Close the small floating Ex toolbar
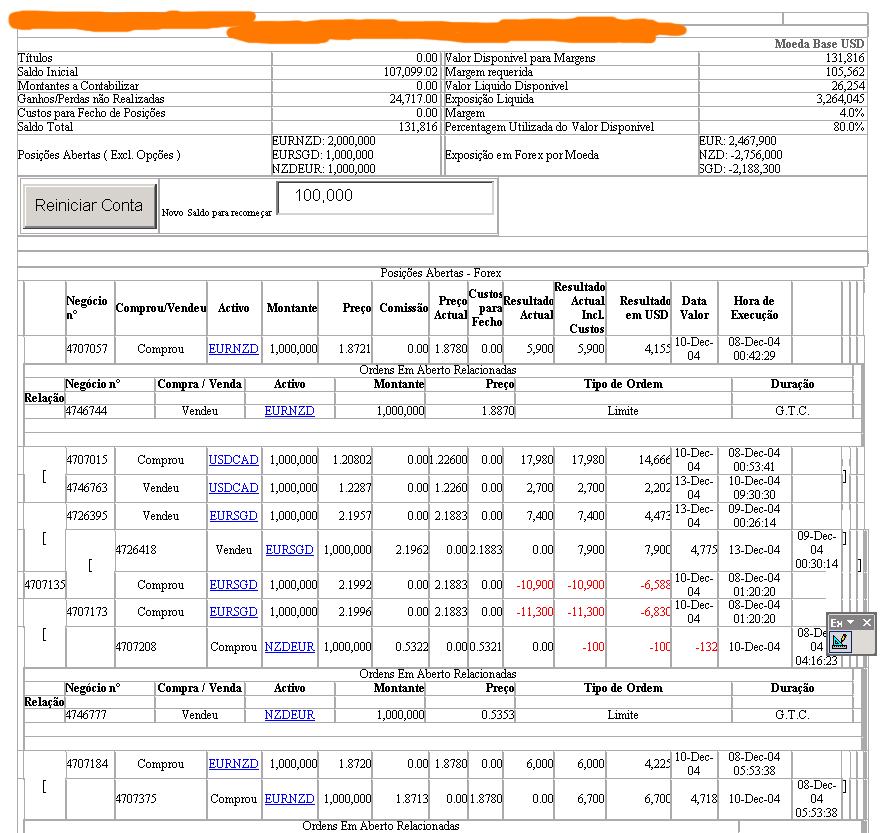Image resolution: width=893 pixels, height=833 pixels. pos(866,622)
